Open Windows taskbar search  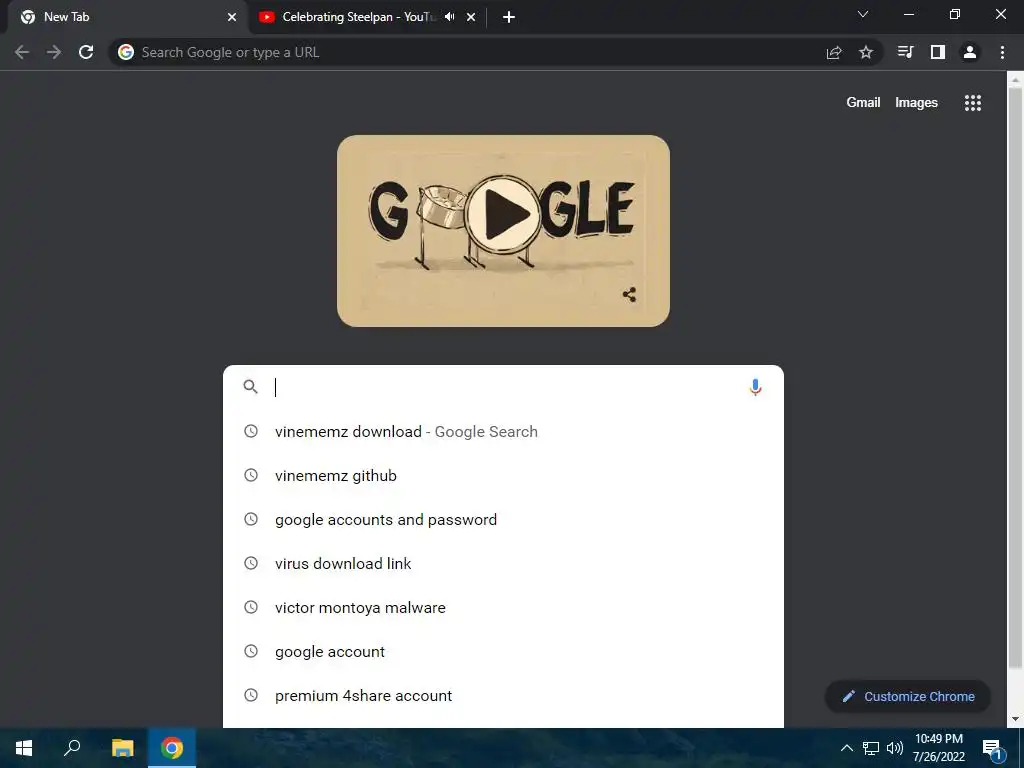tap(72, 748)
